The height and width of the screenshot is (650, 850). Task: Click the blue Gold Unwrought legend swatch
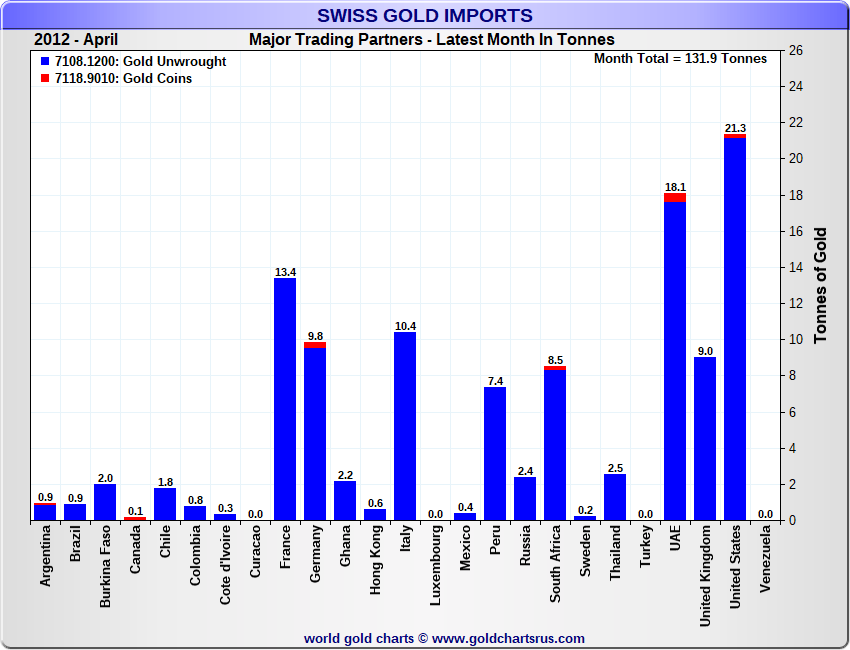click(x=45, y=62)
